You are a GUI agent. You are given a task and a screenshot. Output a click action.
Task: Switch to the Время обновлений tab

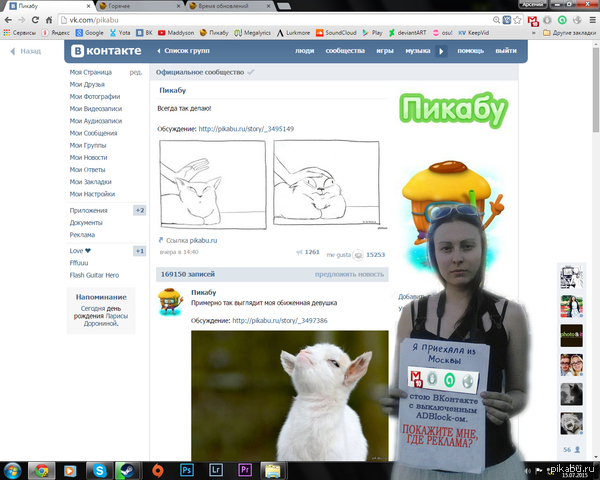(230, 6)
